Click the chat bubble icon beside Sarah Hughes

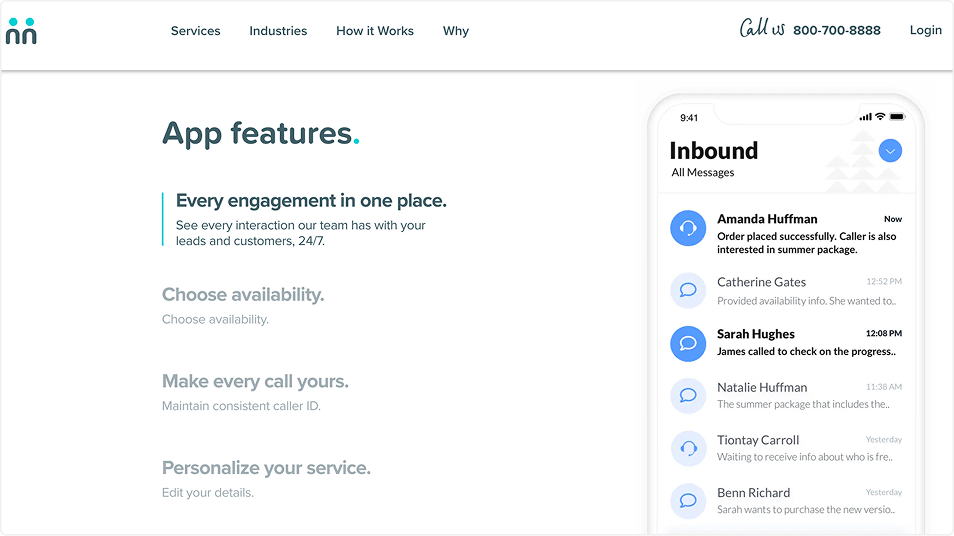(688, 344)
